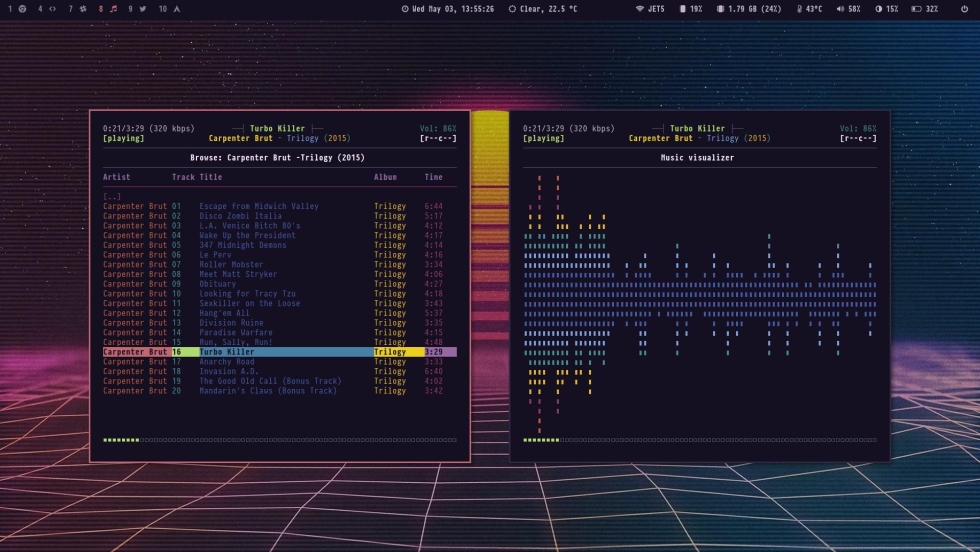Screen dimensions: 980x552
Task: Click the Browse: Carpenter Brut -Trilogy heading
Action: 278,158
